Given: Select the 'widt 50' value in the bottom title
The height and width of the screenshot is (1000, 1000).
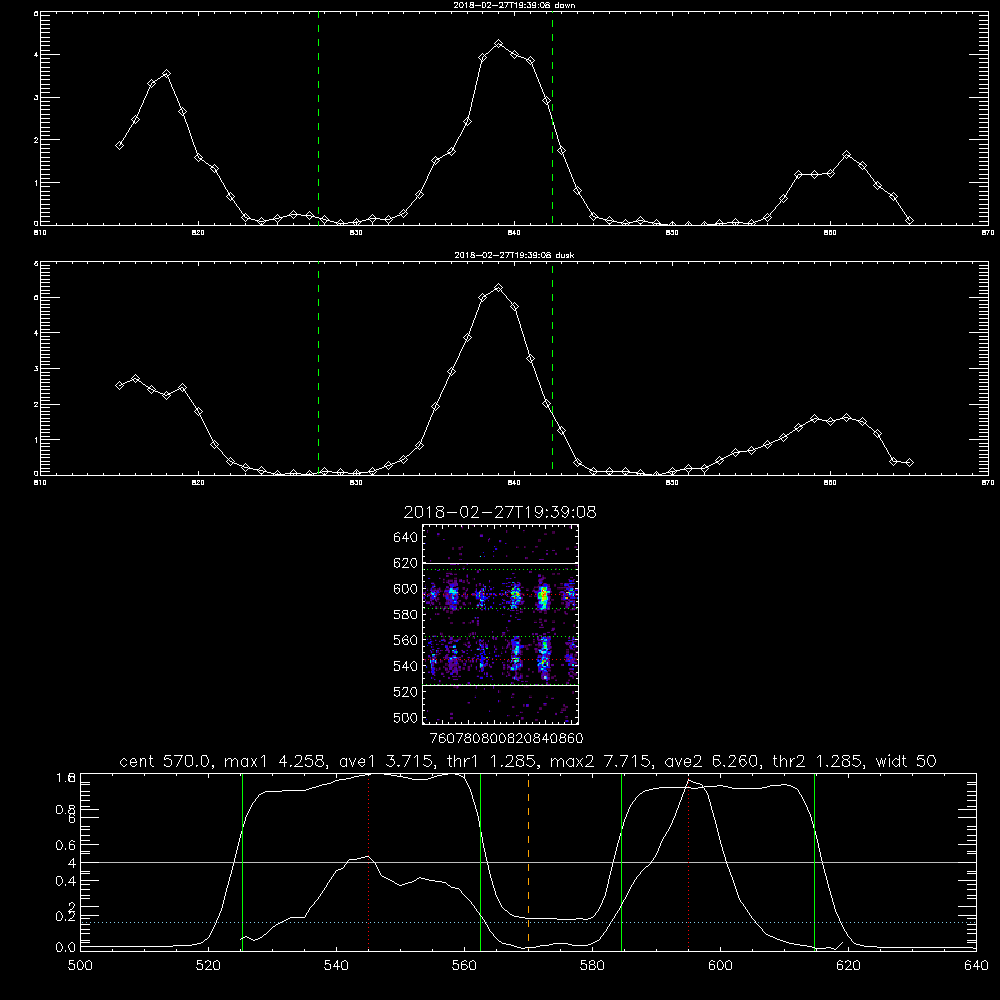Looking at the screenshot, I should (906, 761).
